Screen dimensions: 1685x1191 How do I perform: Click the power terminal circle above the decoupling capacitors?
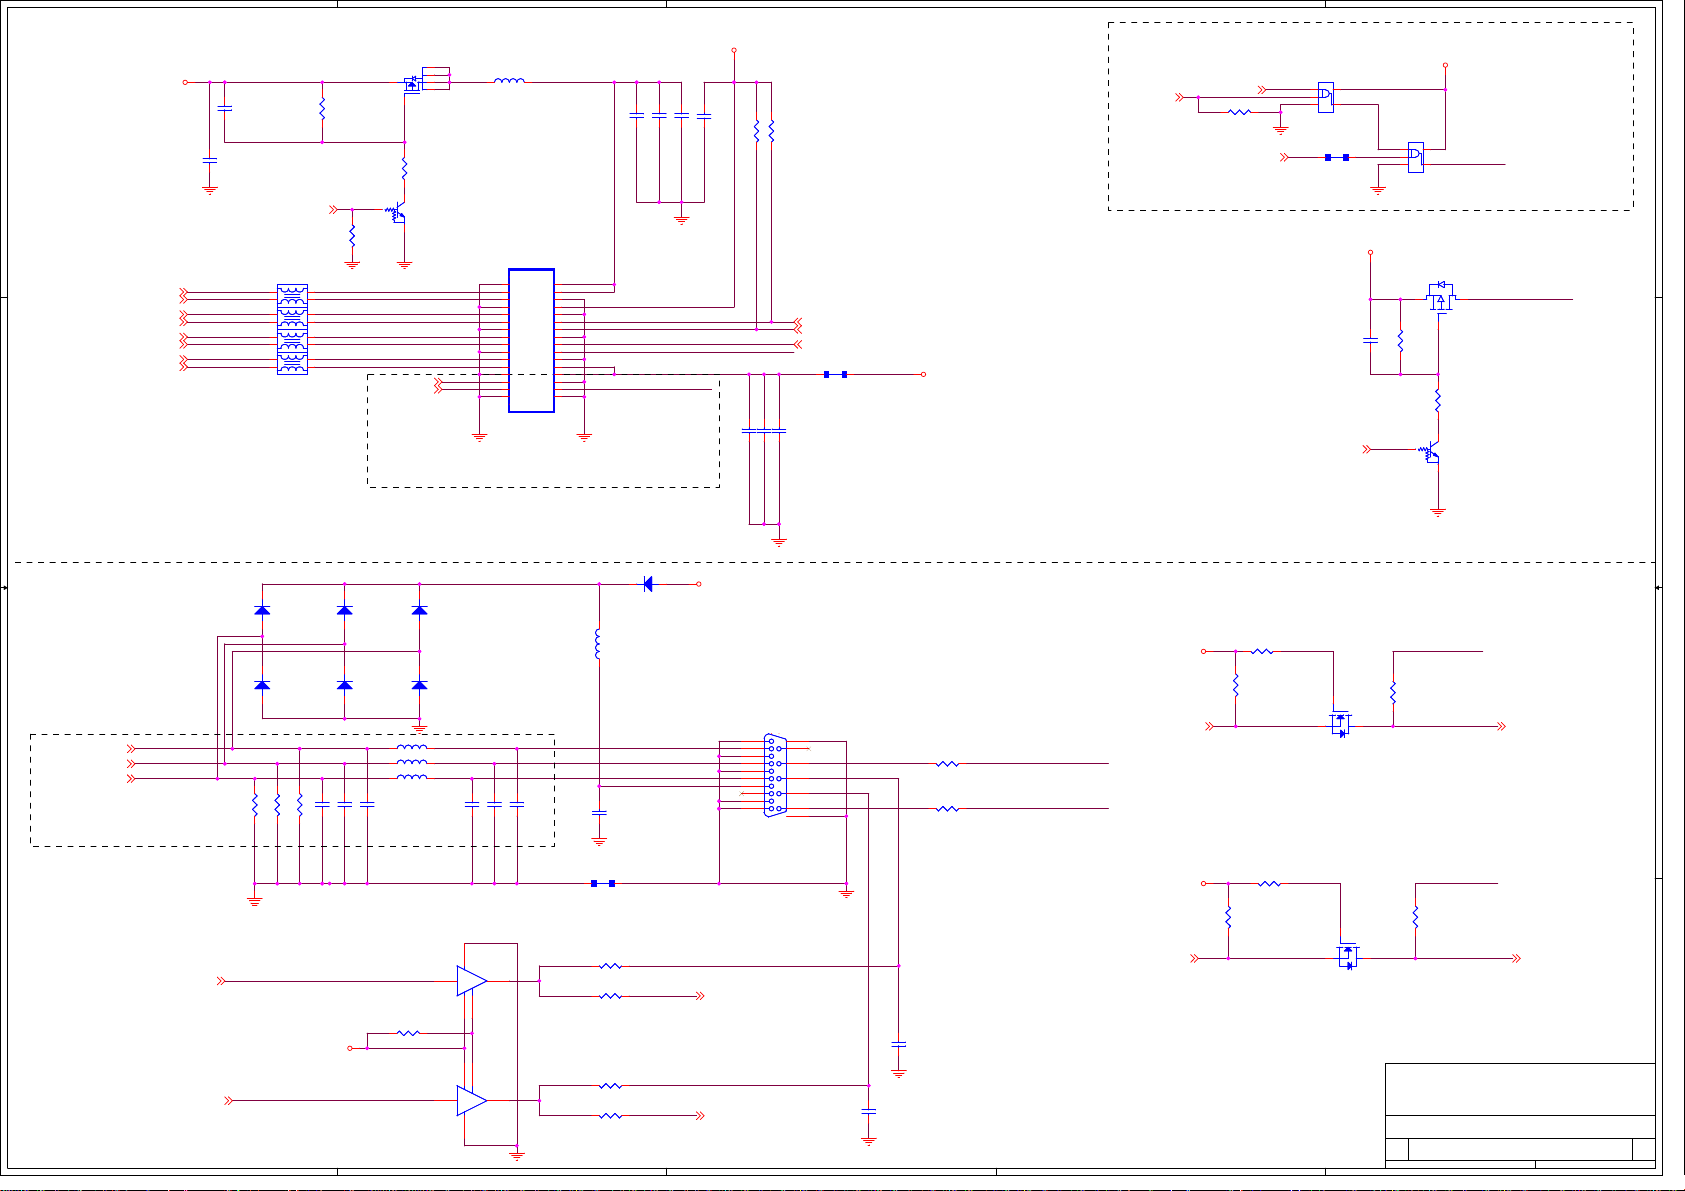(x=734, y=50)
